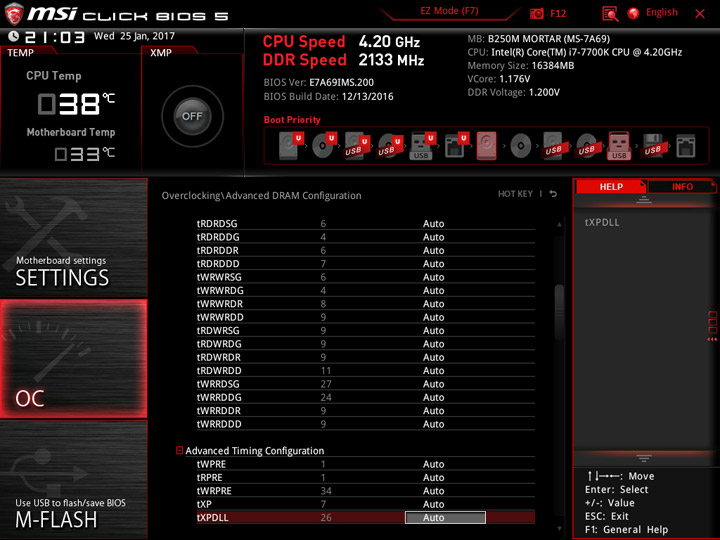Select the tRDWRDR timing row
Screen dimensions: 720x540
[366, 357]
